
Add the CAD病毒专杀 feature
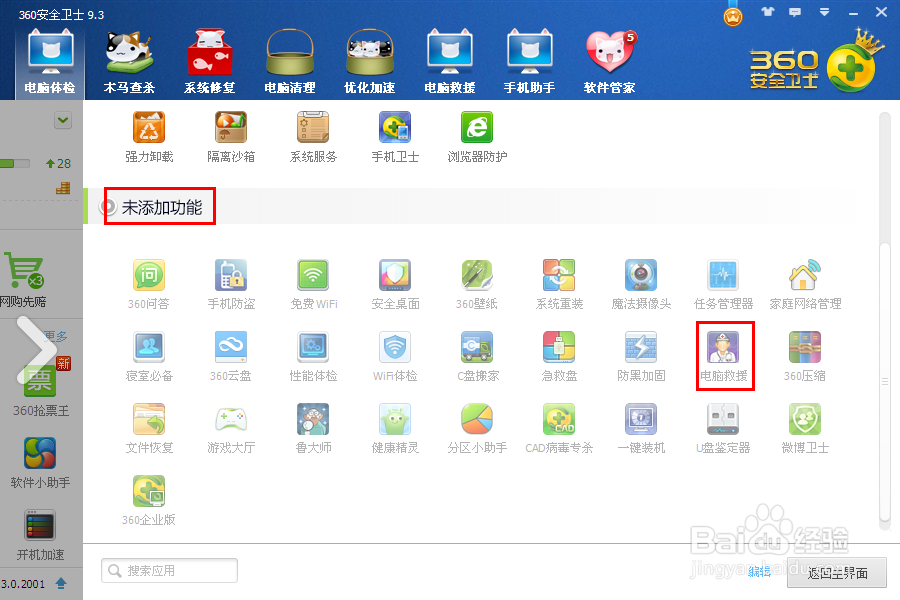559,428
